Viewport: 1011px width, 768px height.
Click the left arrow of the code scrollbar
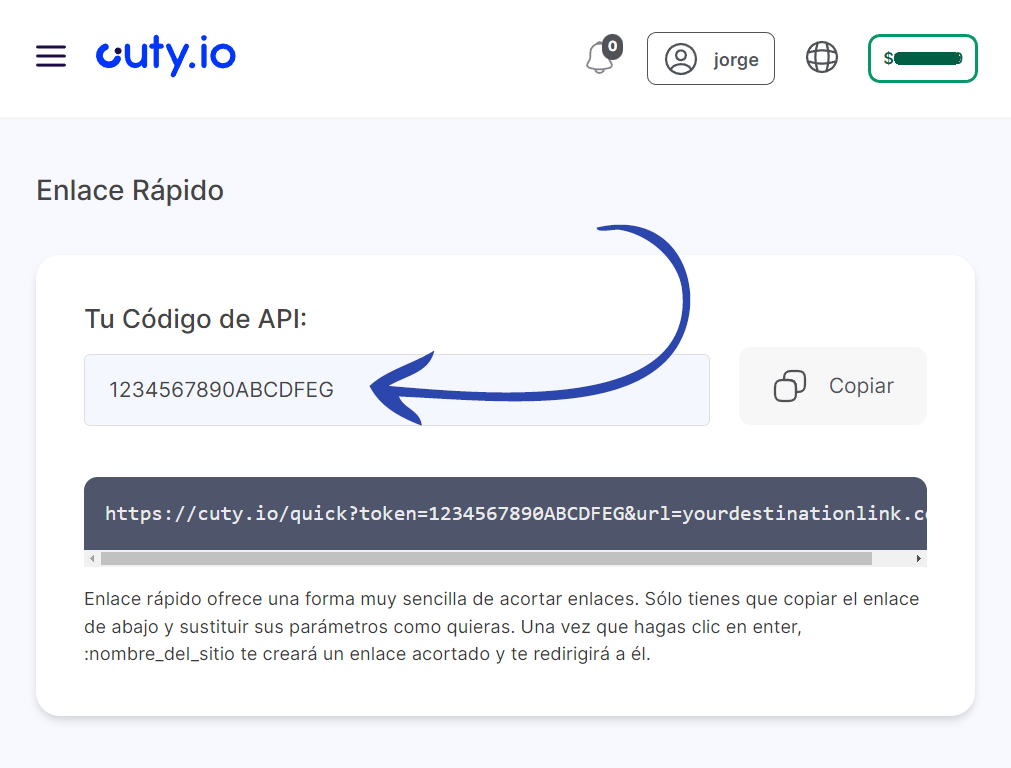click(92, 559)
